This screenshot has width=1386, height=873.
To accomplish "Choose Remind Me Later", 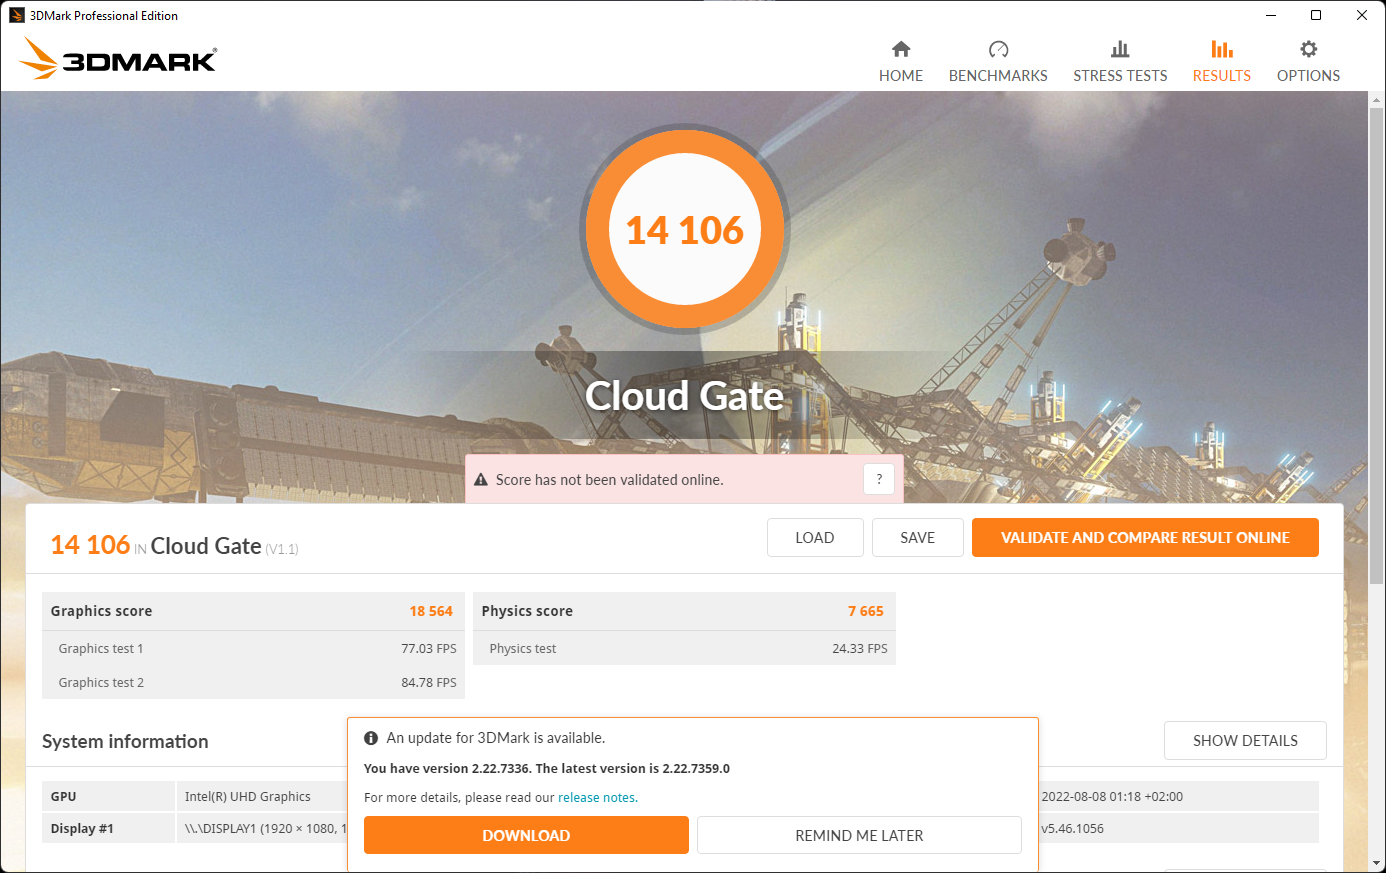I will [x=859, y=835].
